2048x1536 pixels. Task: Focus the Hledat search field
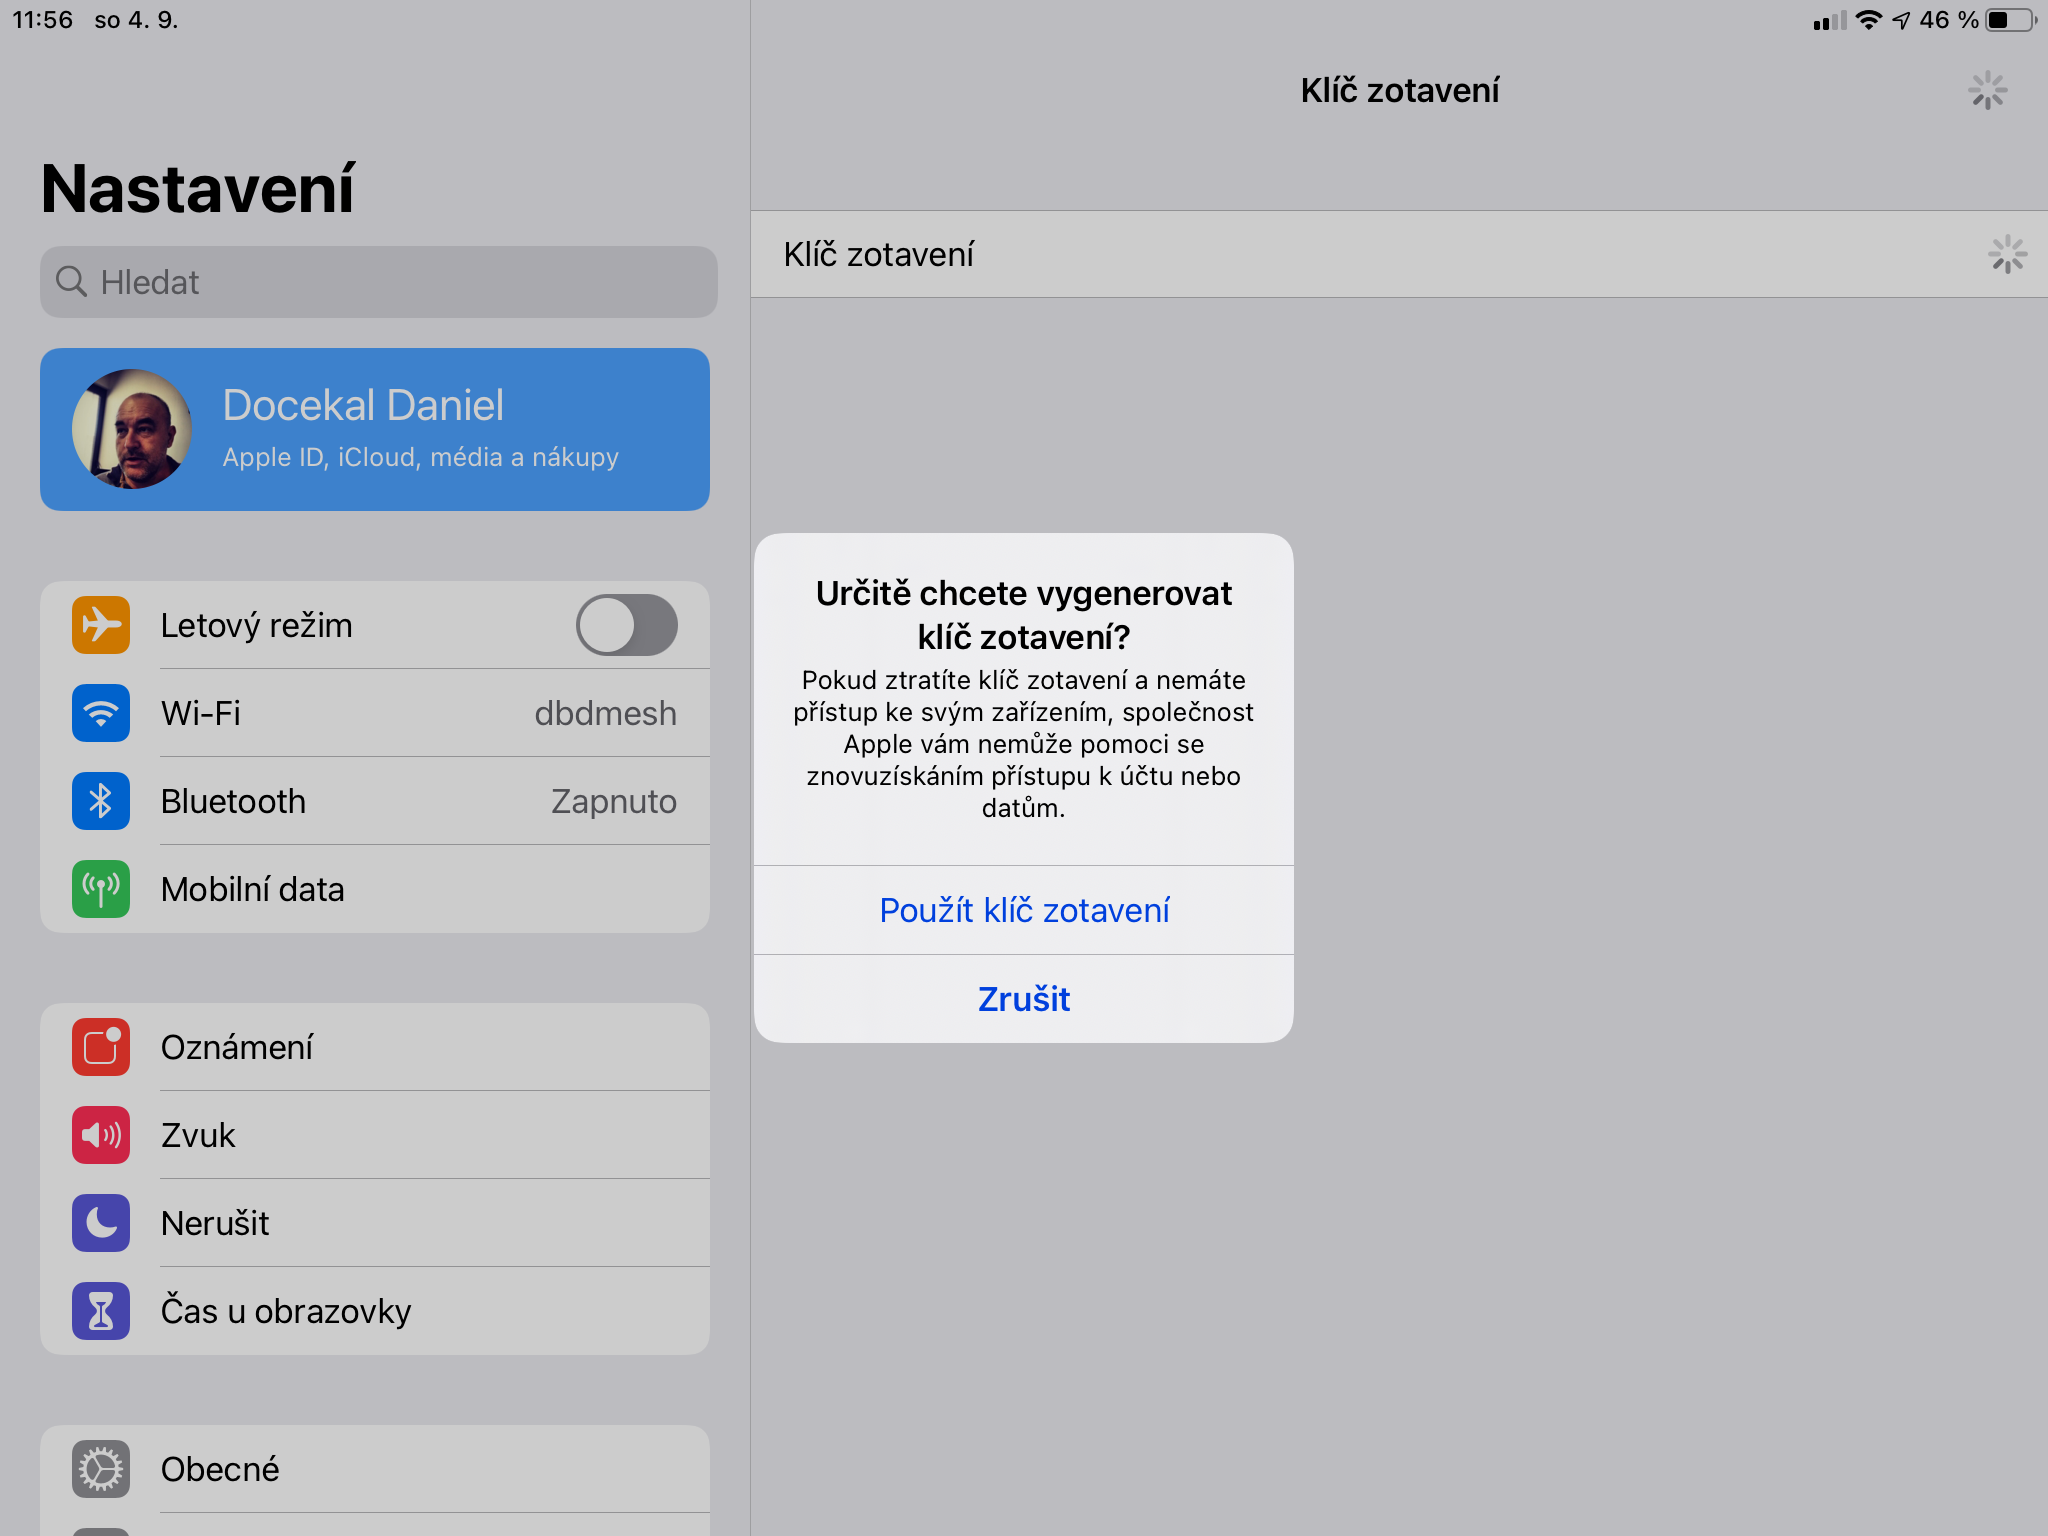point(379,282)
